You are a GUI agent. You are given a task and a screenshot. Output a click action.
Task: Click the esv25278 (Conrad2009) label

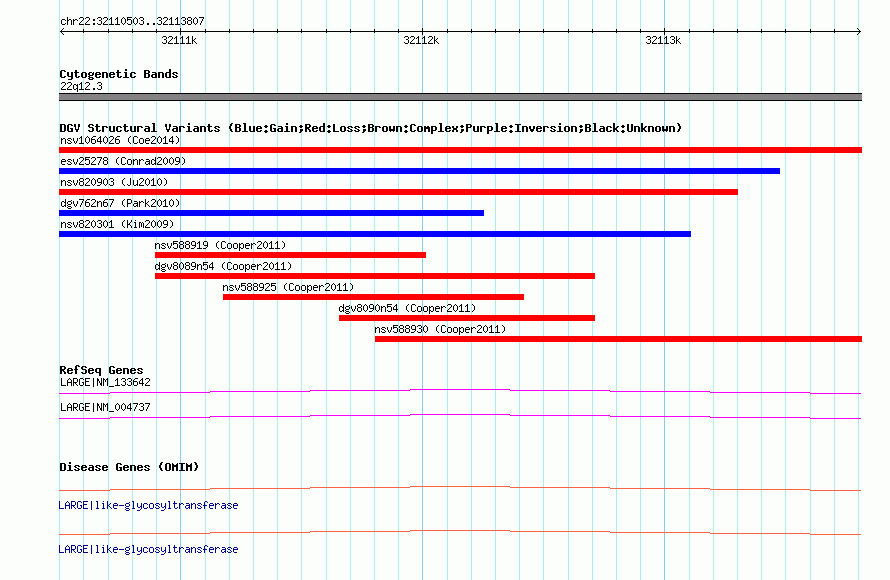pyautogui.click(x=123, y=161)
